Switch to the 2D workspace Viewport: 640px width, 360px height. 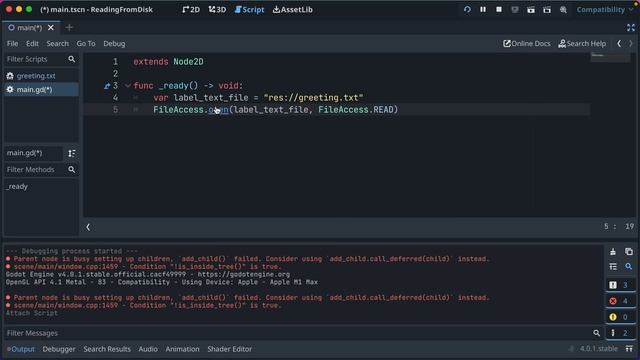[x=191, y=9]
